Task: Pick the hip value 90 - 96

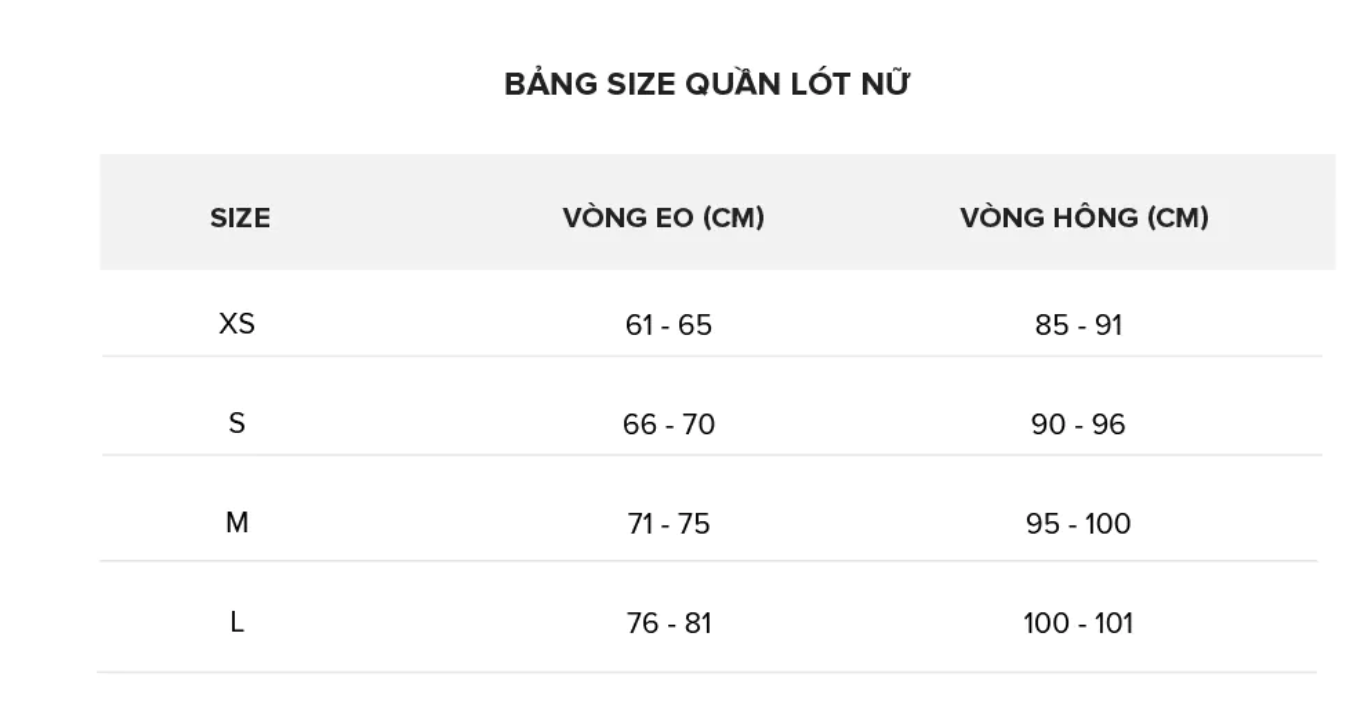Action: pos(1078,424)
